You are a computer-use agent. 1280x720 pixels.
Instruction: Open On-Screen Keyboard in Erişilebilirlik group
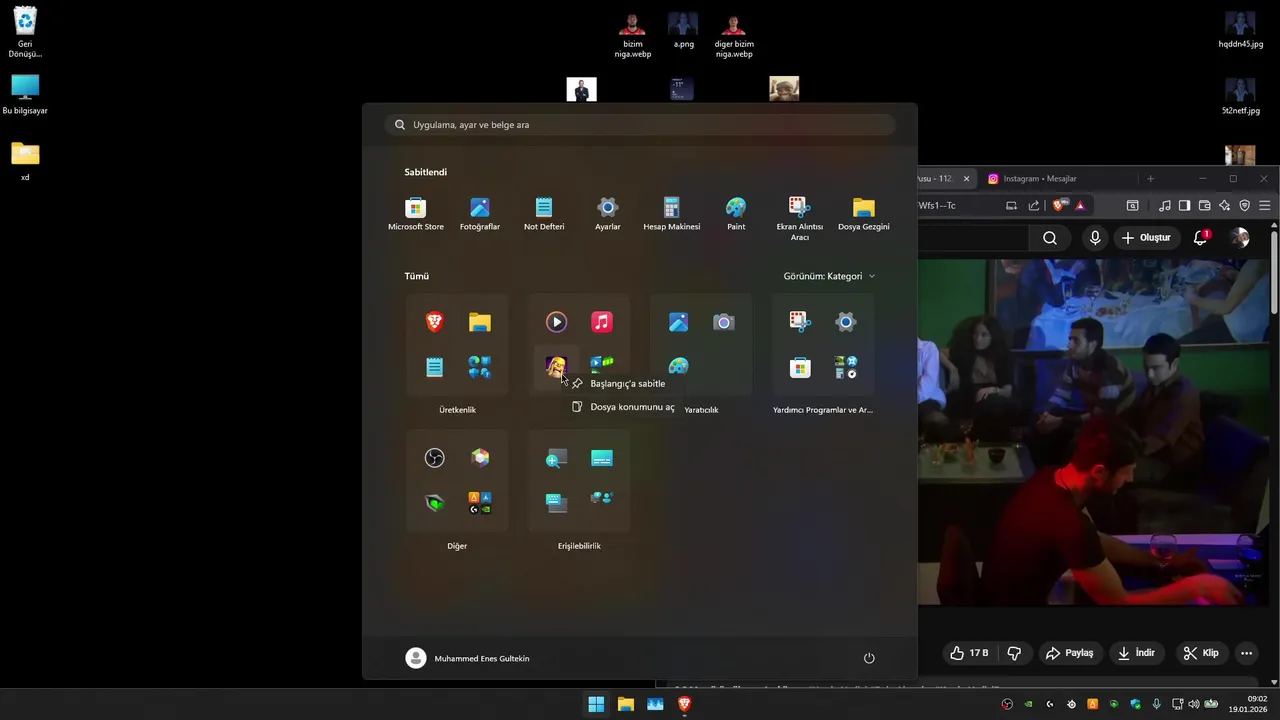pyautogui.click(x=556, y=502)
